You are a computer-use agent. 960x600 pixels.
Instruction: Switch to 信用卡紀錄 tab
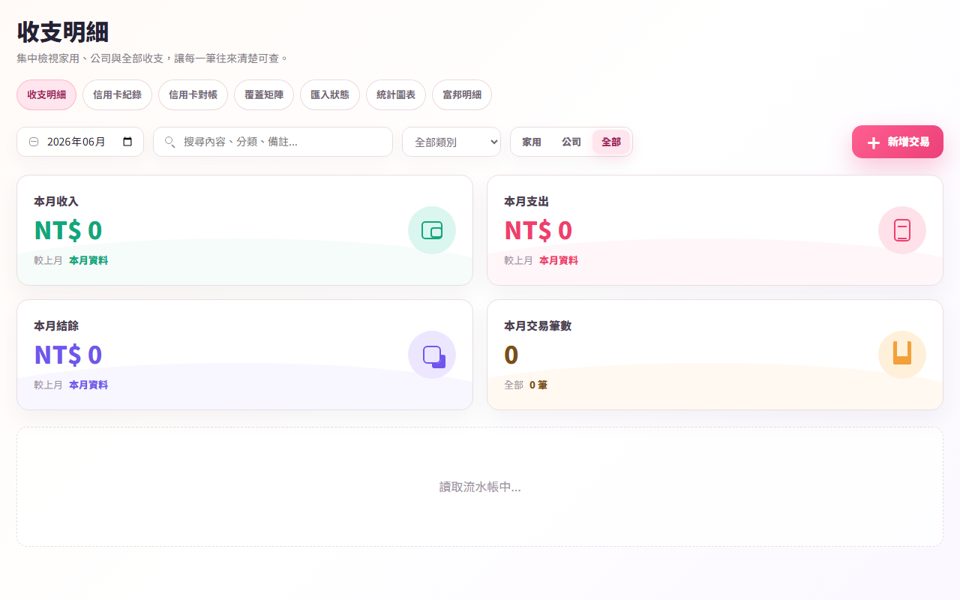click(117, 95)
